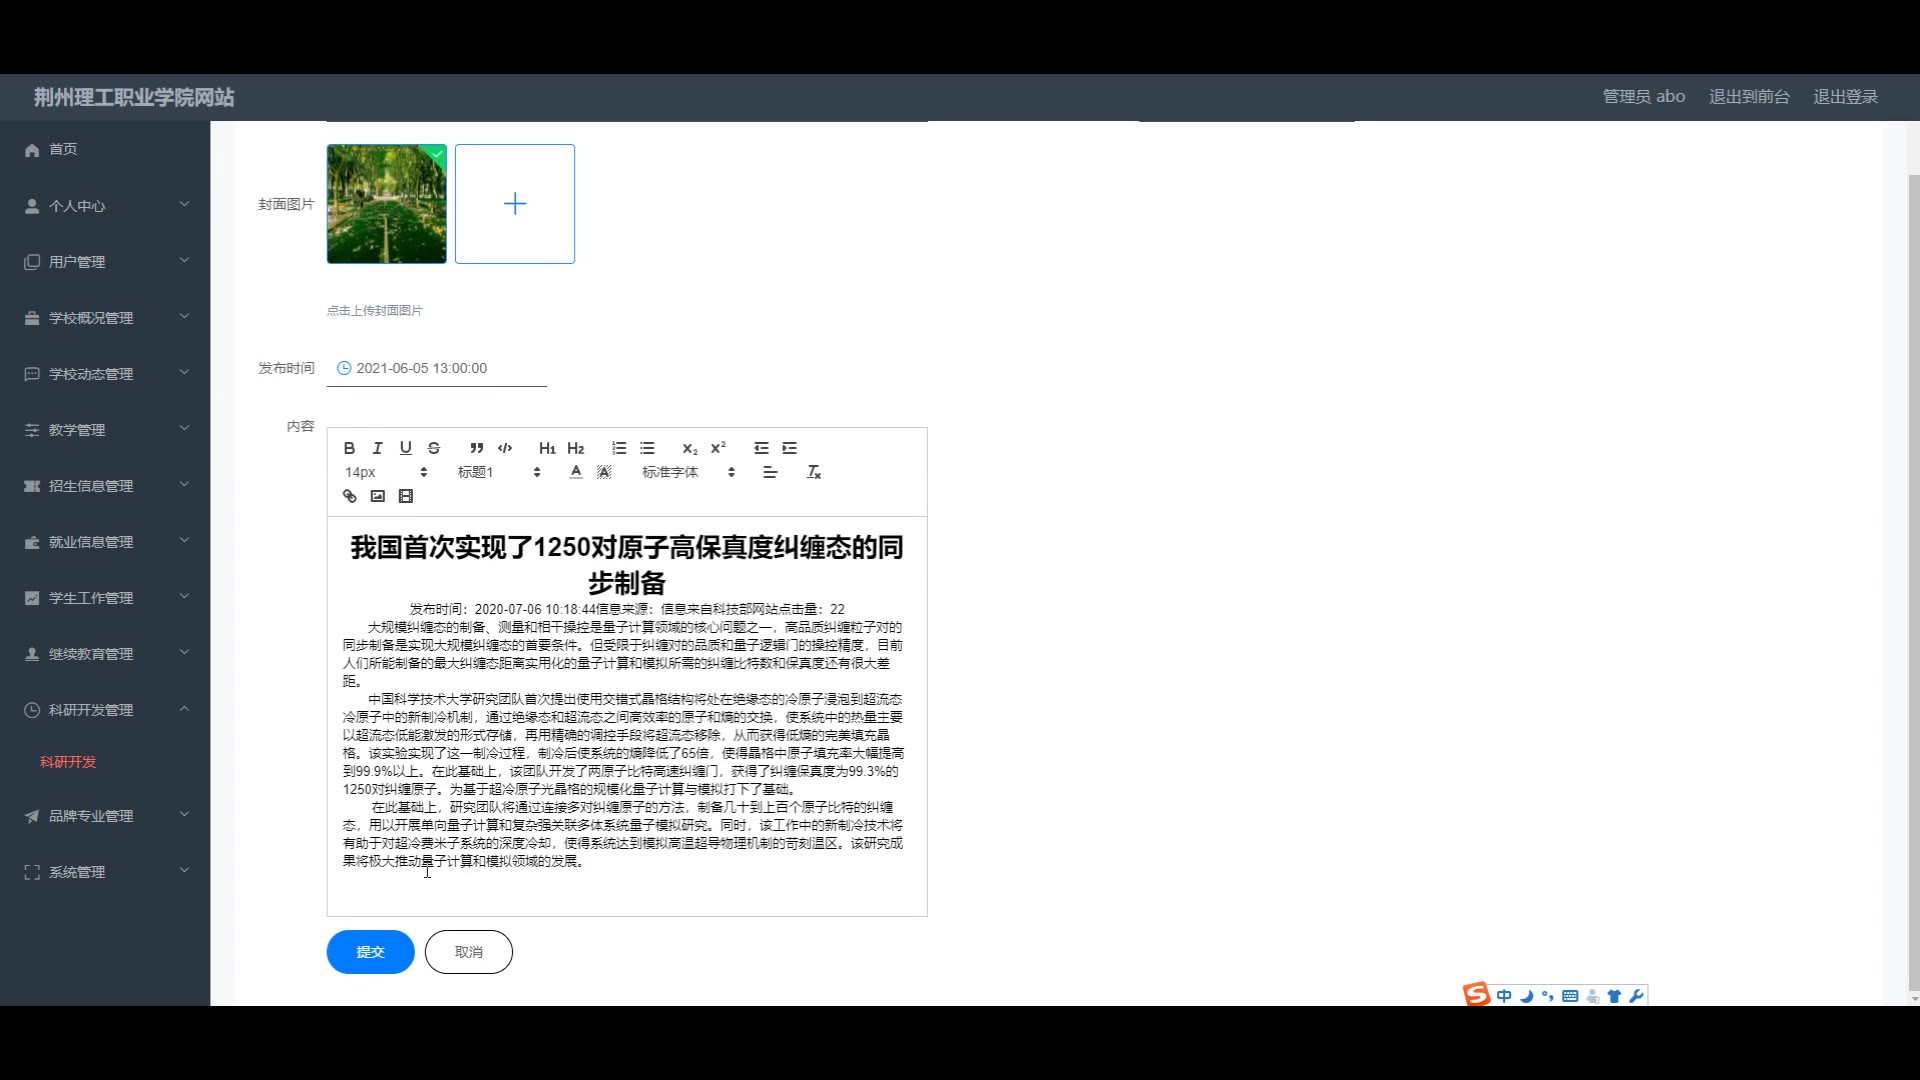Click the subscript icon

(x=689, y=448)
